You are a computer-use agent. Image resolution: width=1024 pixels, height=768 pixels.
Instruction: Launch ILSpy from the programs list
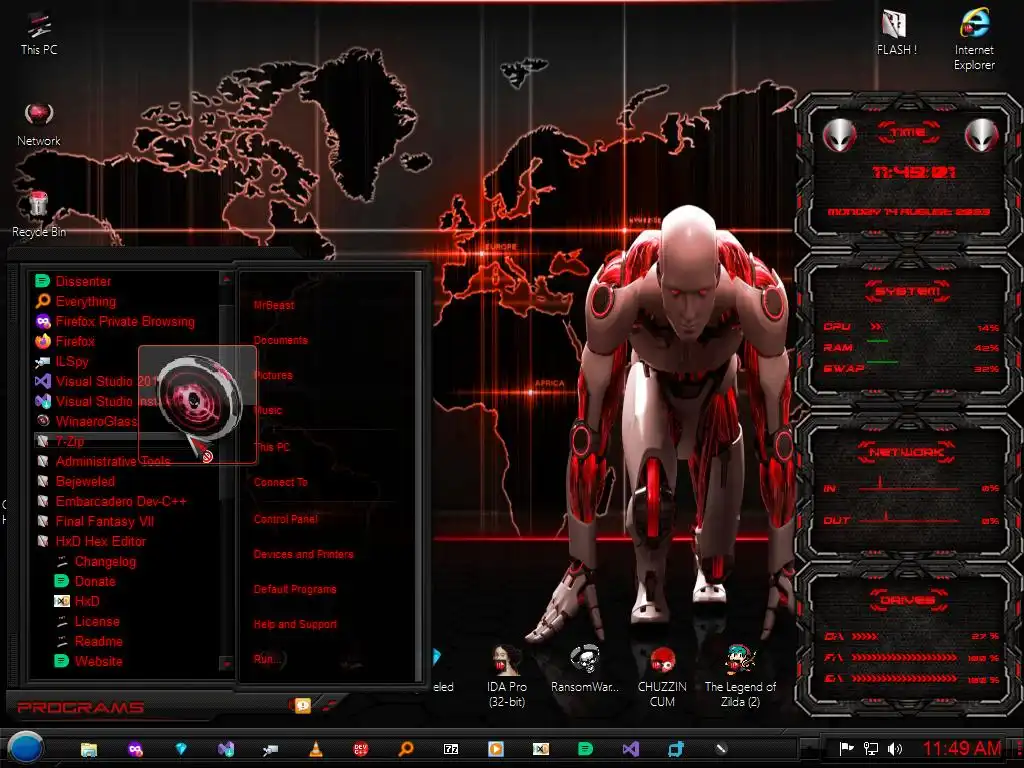pos(61,361)
